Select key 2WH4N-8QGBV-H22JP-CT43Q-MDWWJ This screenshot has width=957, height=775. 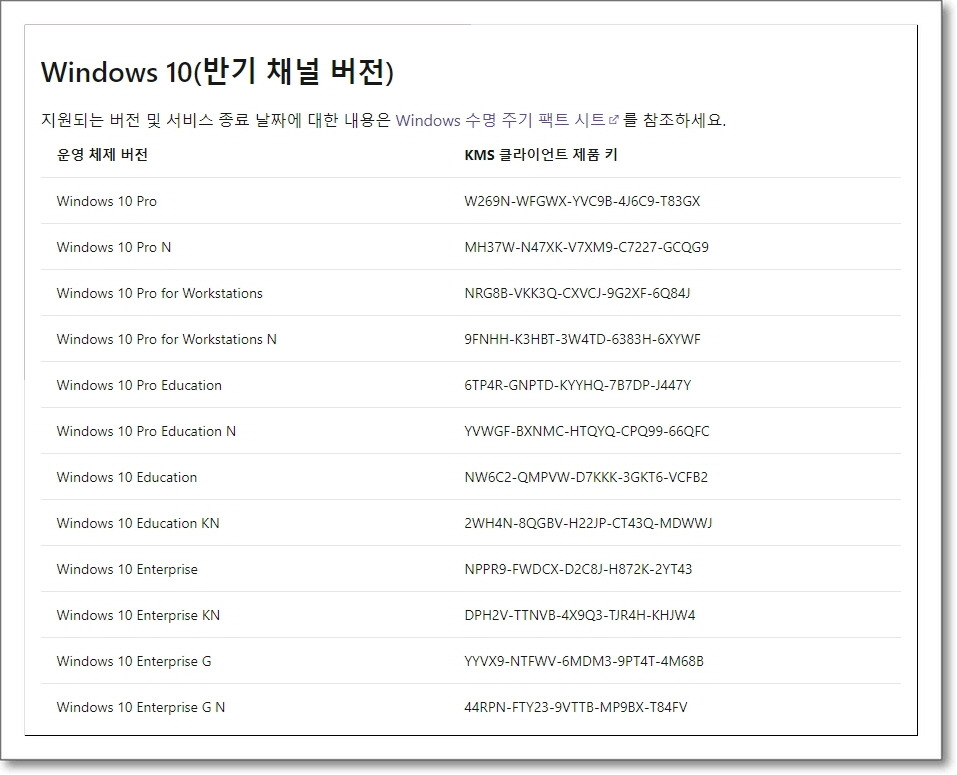pyautogui.click(x=588, y=524)
